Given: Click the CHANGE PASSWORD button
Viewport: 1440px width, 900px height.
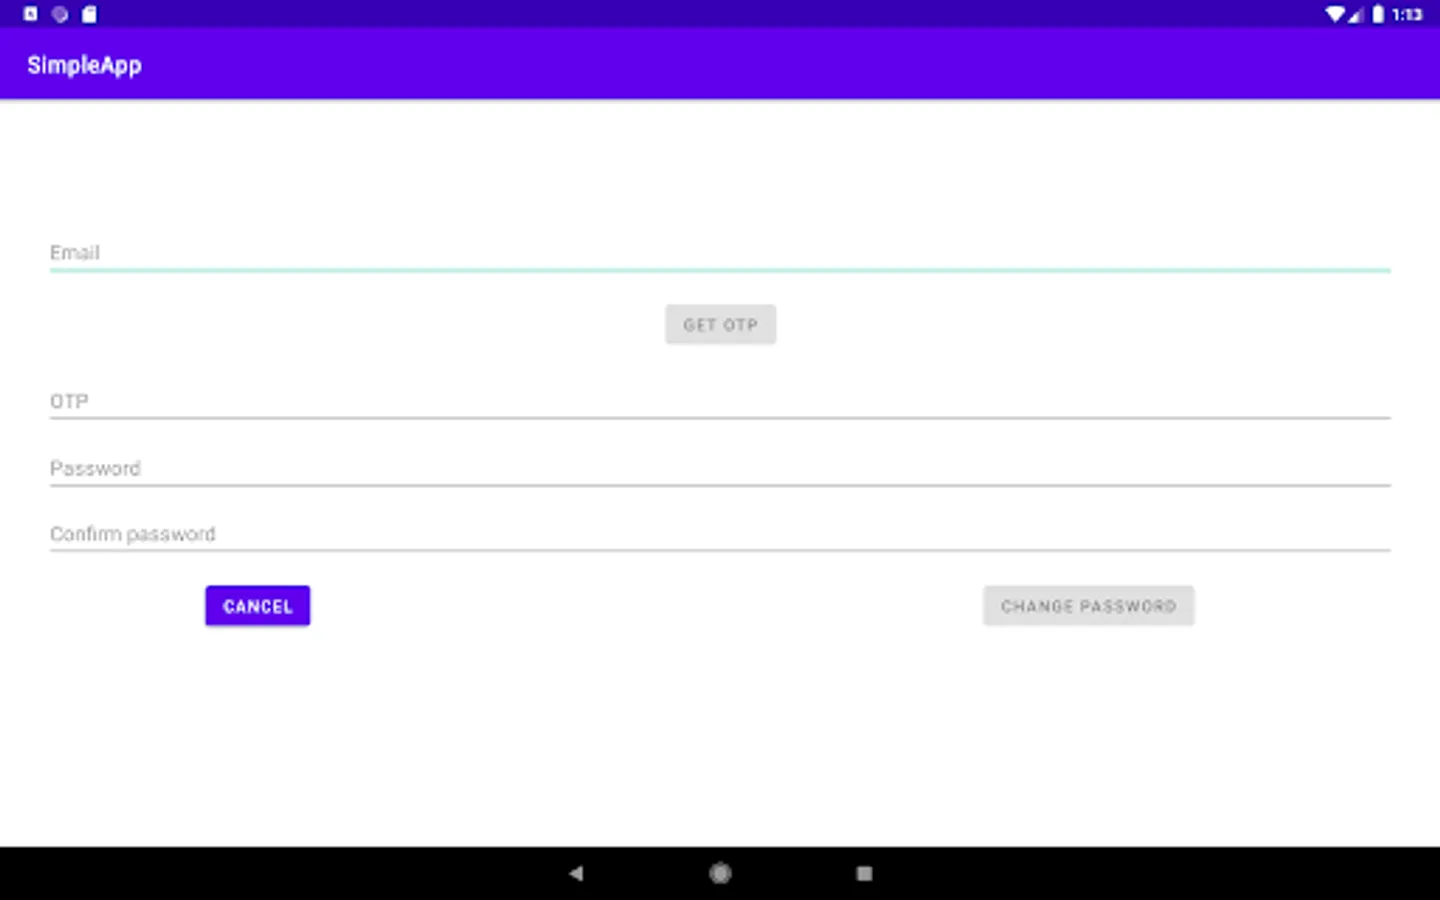Looking at the screenshot, I should [1088, 606].
